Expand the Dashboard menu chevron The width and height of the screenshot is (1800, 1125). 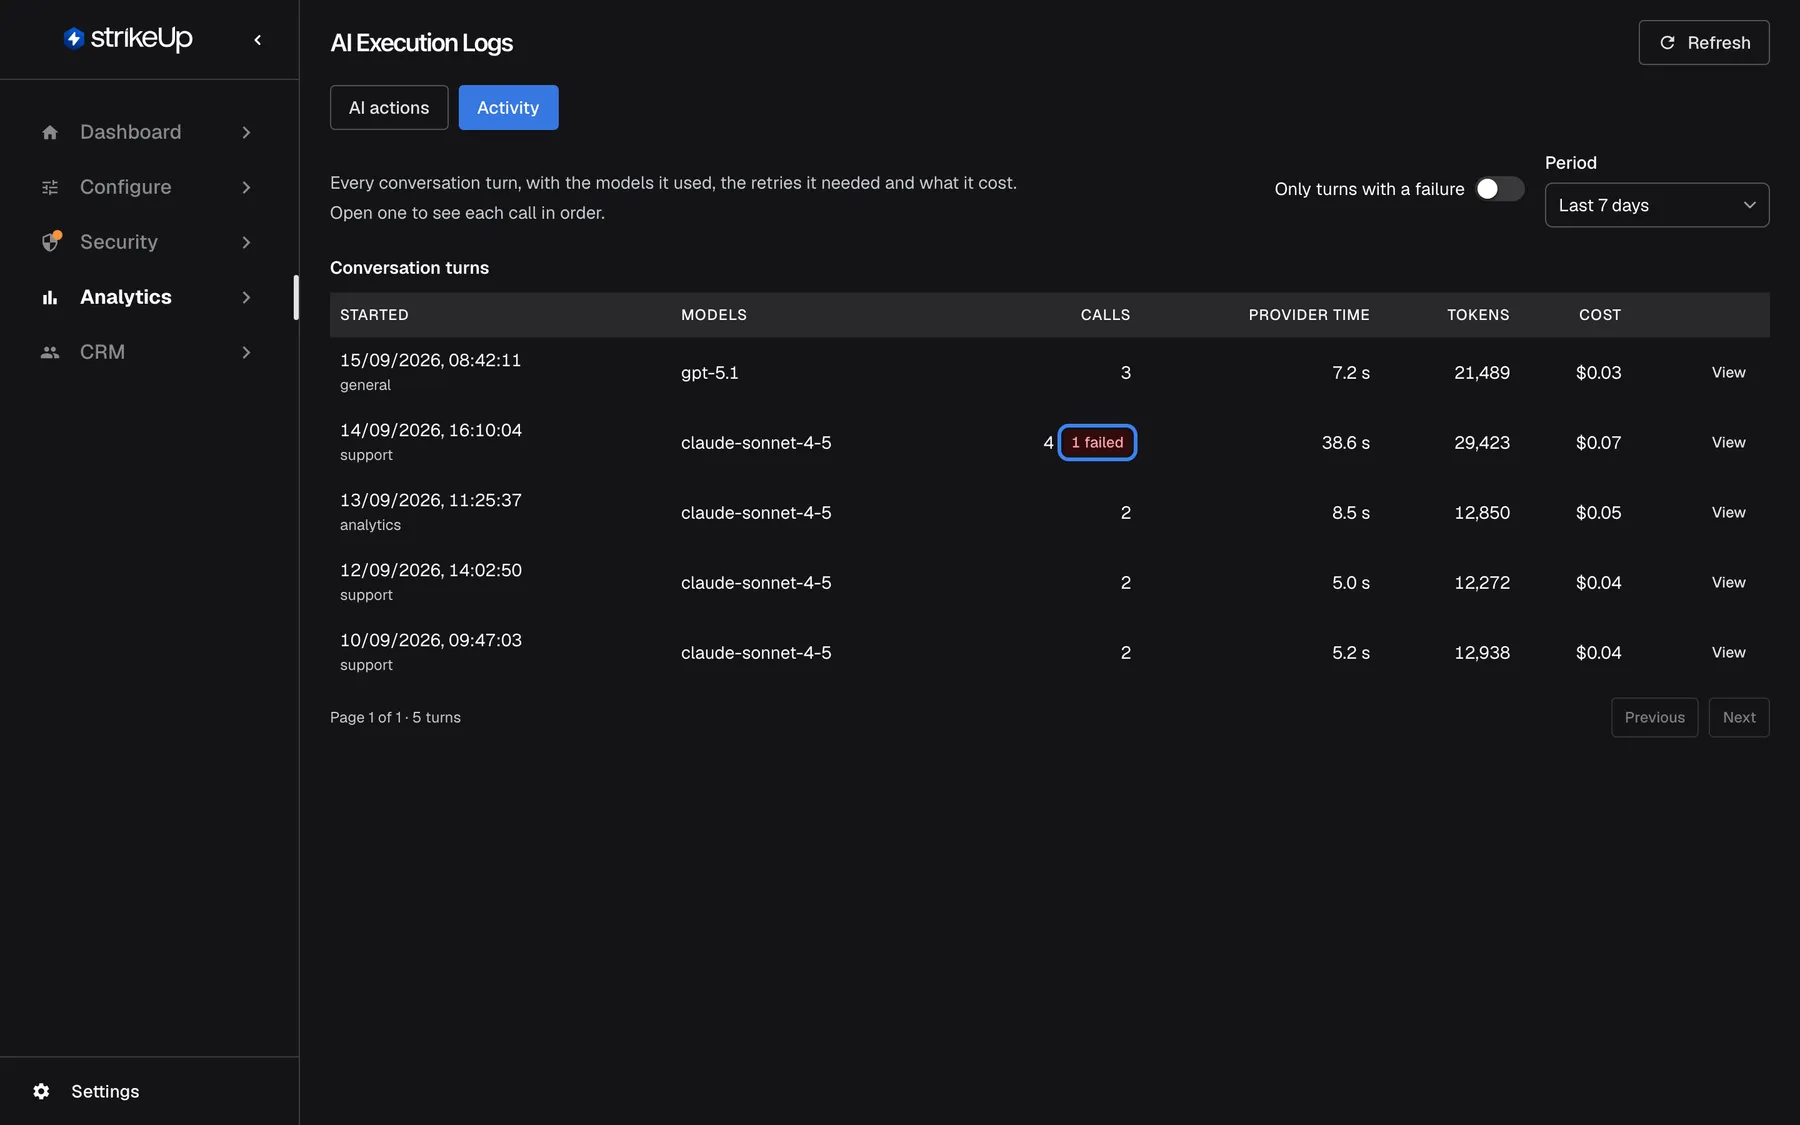click(246, 132)
